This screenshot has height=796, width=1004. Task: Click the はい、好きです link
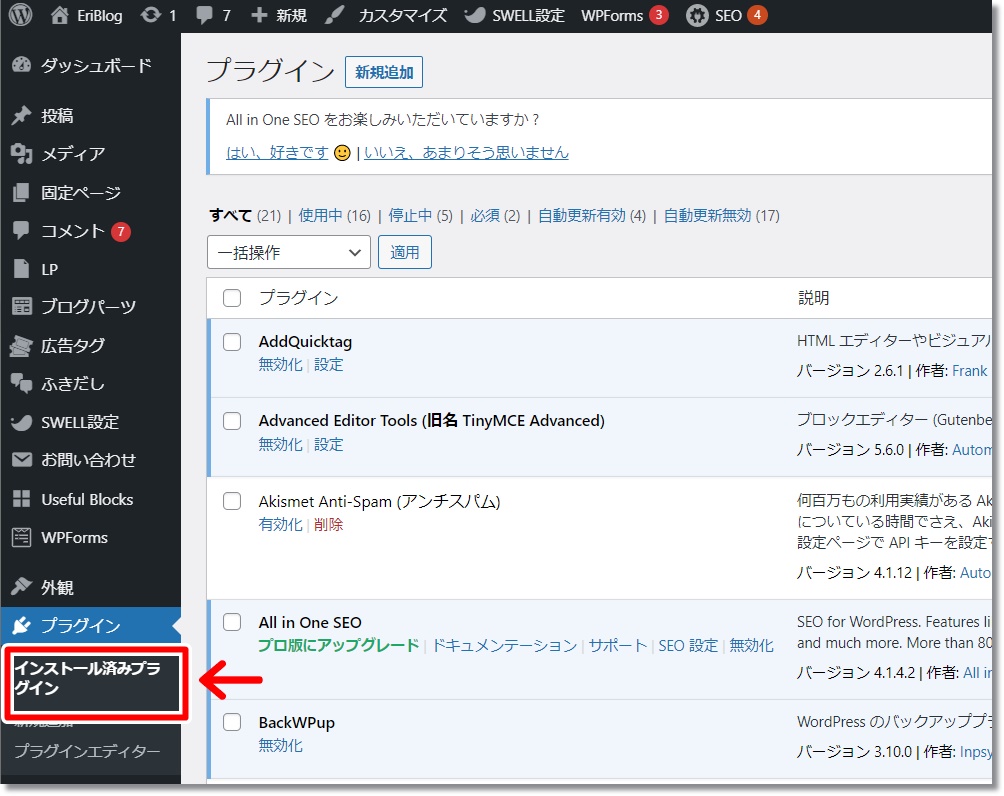[x=277, y=152]
